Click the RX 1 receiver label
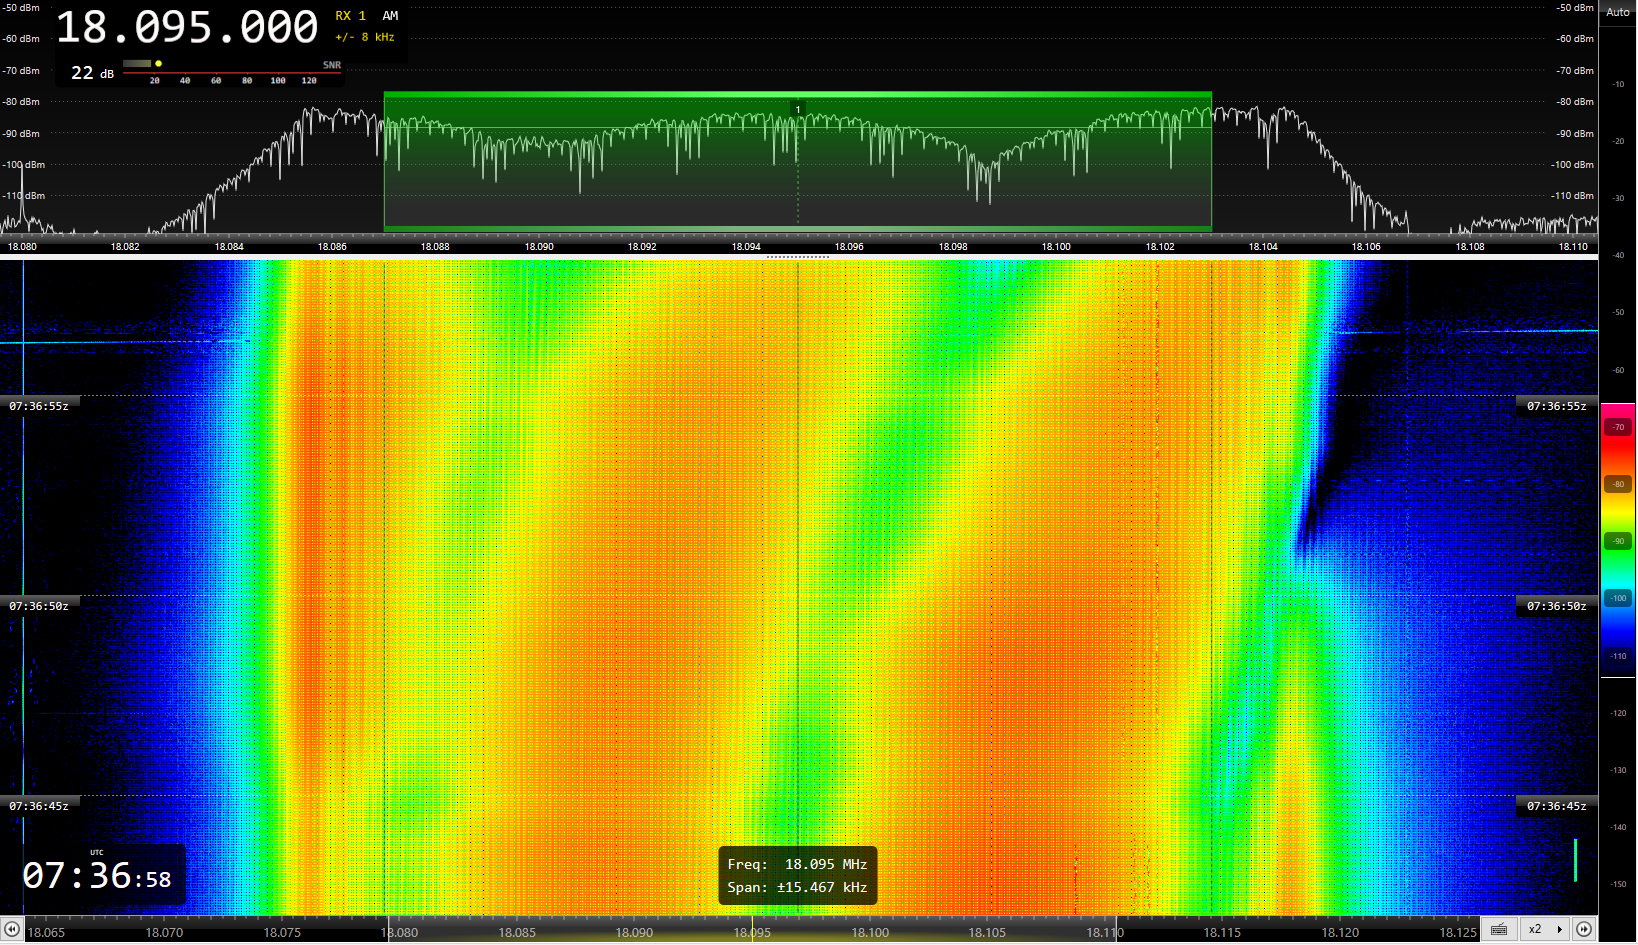 point(350,16)
